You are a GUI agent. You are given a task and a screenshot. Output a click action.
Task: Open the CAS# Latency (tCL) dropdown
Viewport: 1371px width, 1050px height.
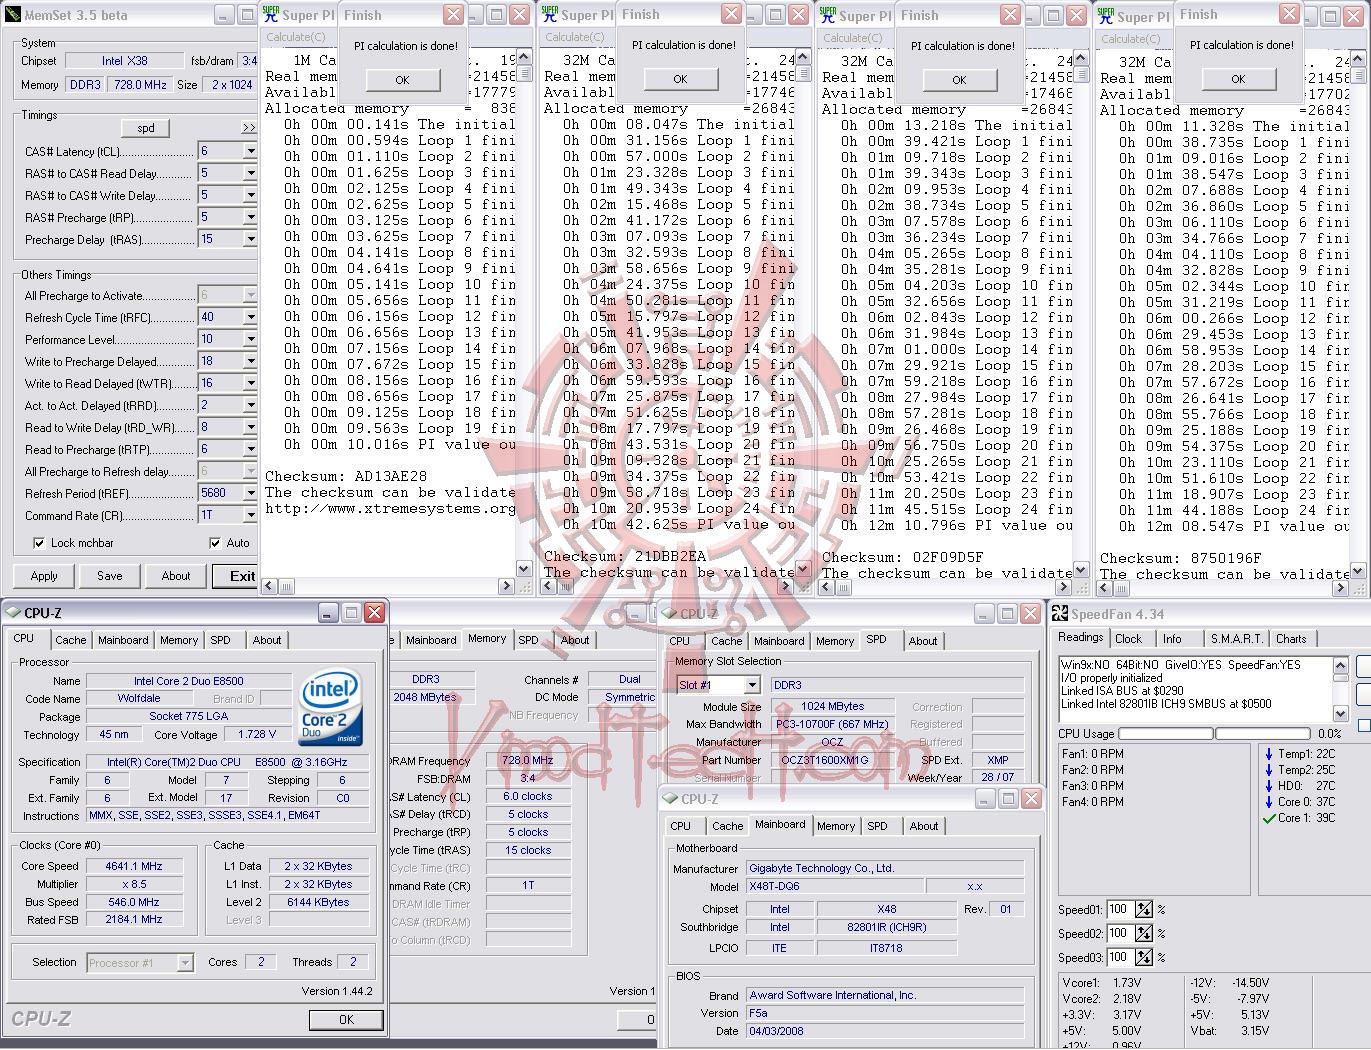[x=250, y=151]
